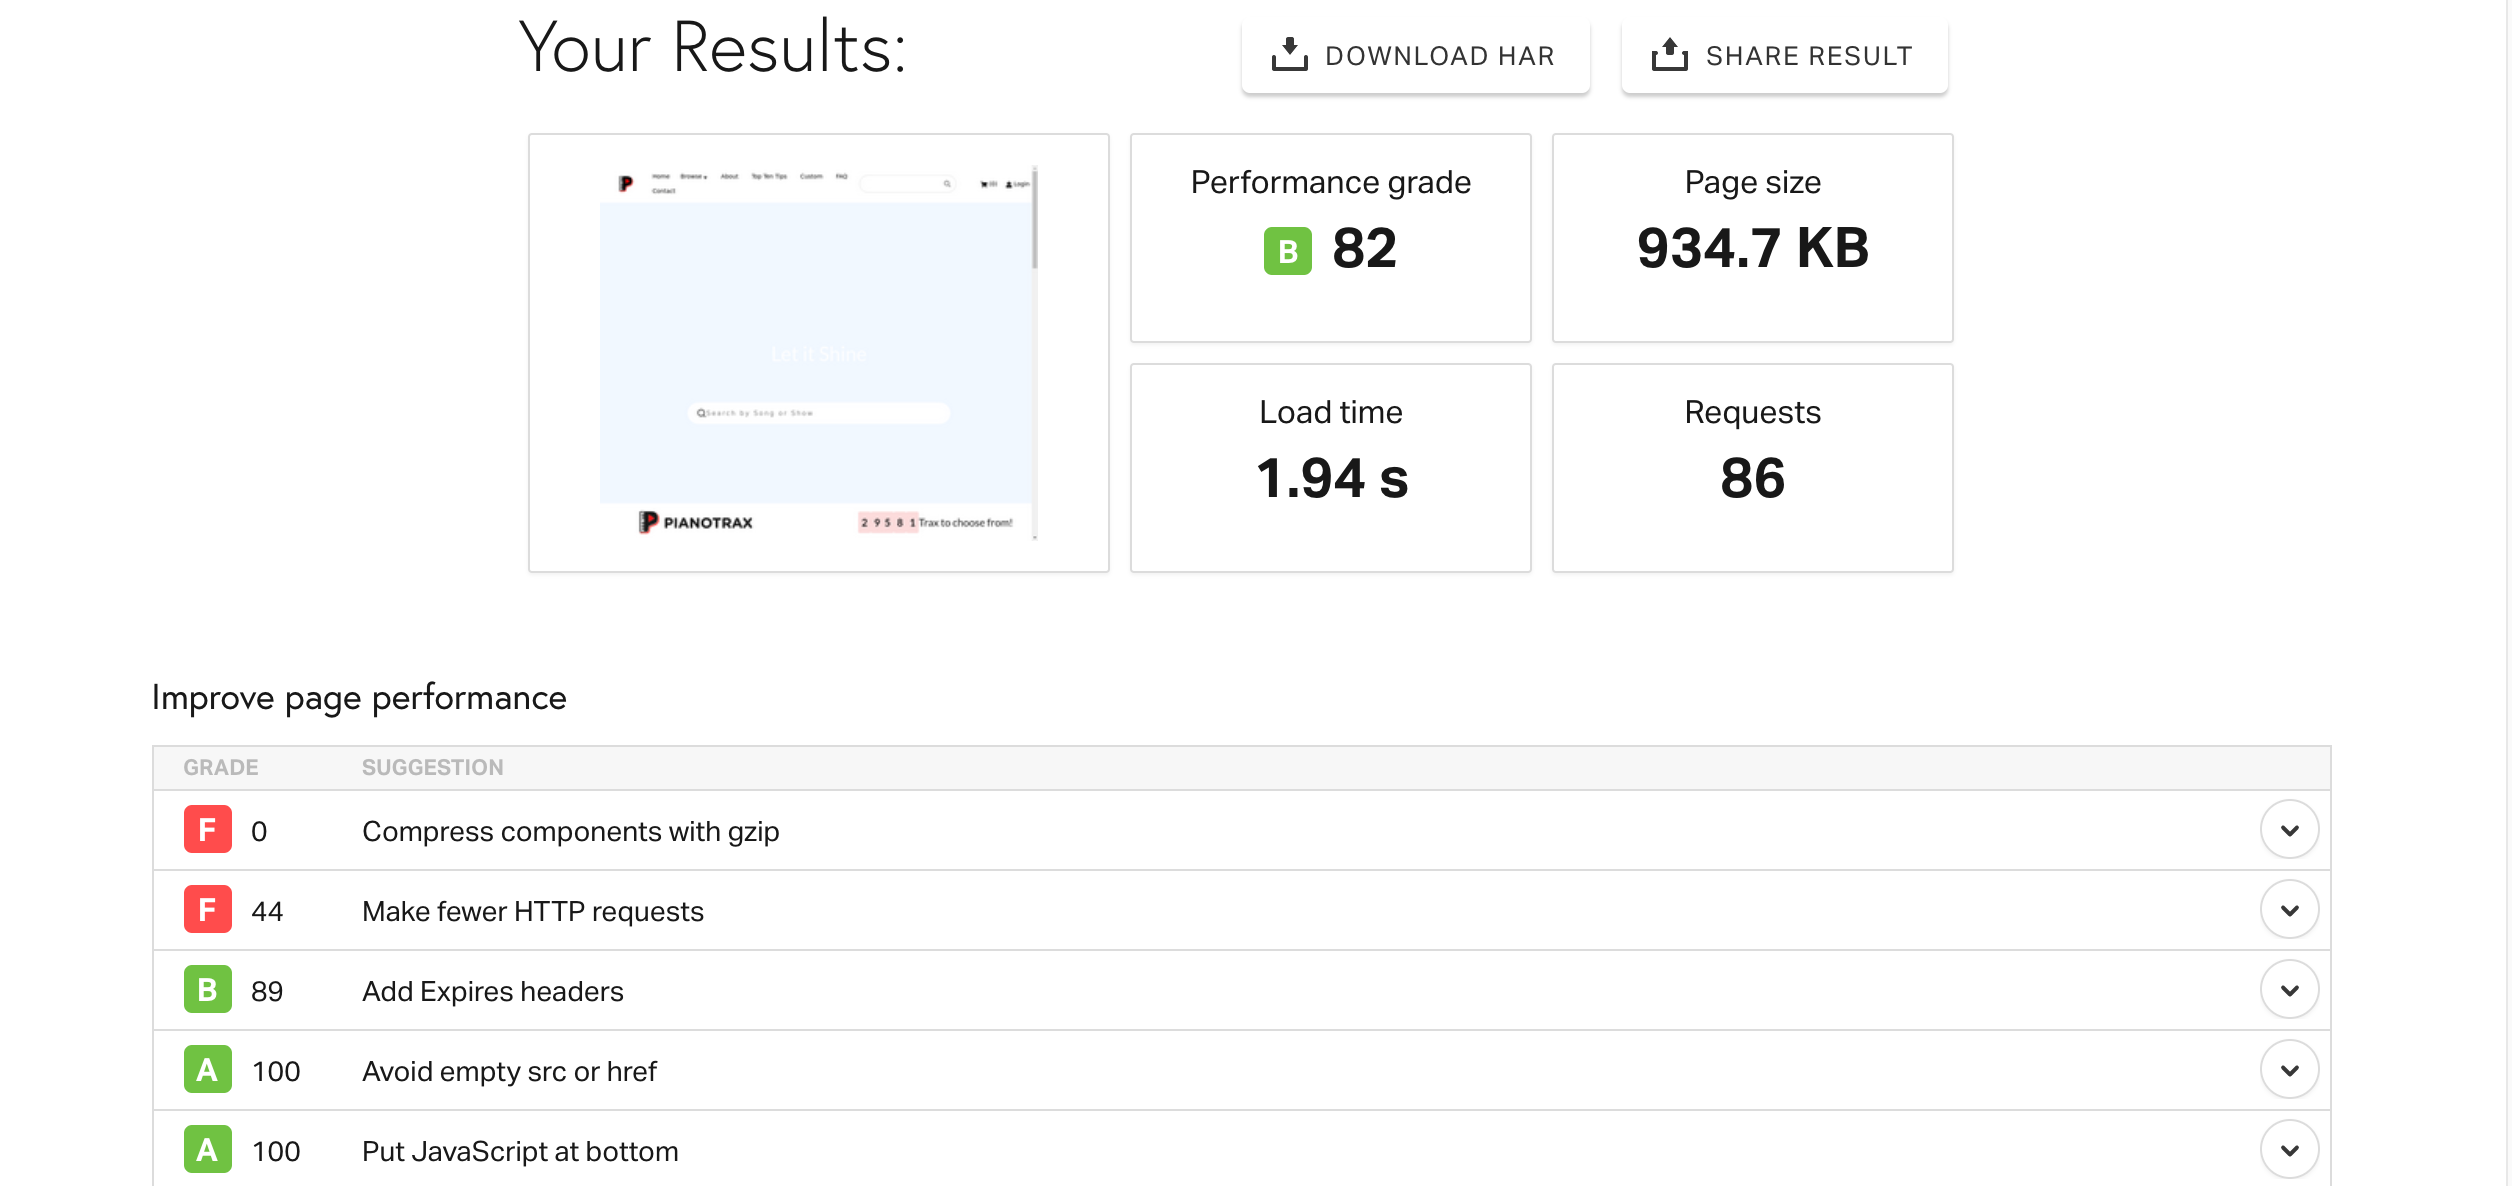The height and width of the screenshot is (1186, 2512).
Task: Expand Compress components with gzip row
Action: click(2289, 830)
